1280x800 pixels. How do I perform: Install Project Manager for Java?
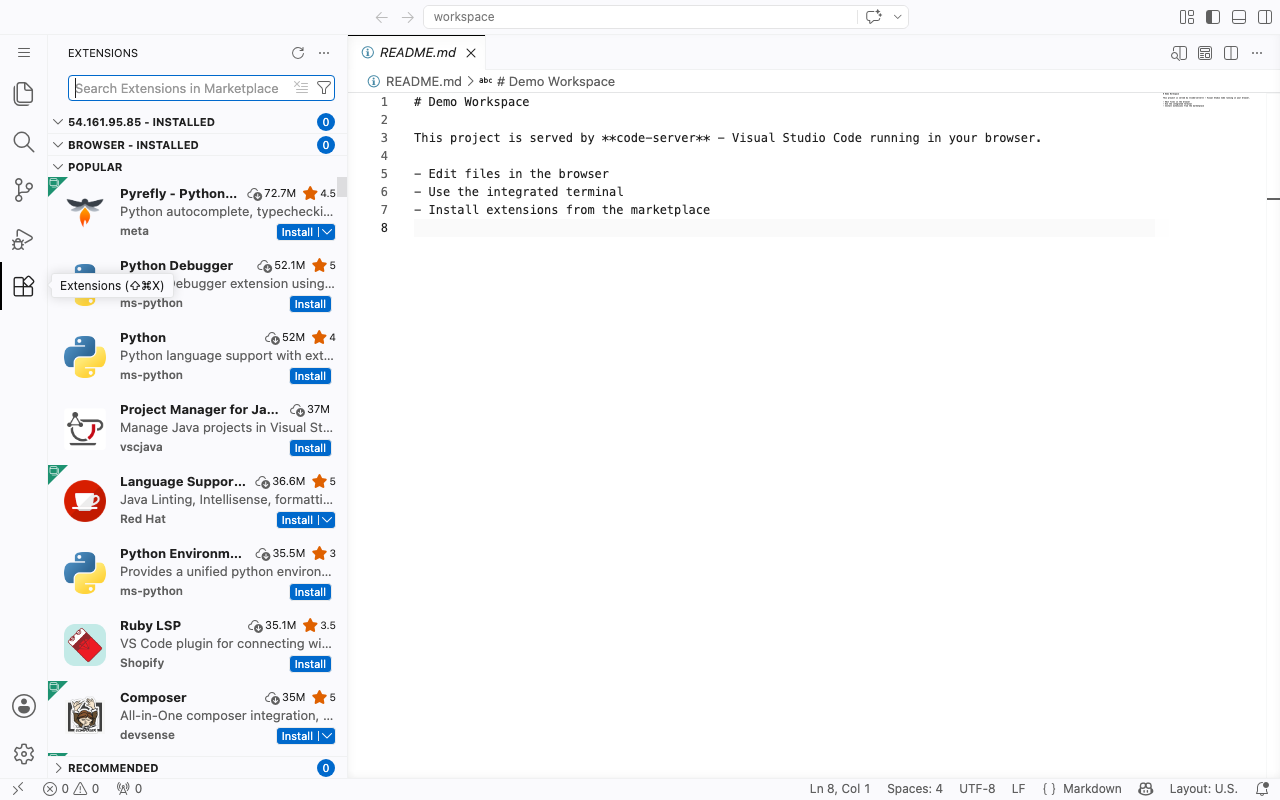310,448
